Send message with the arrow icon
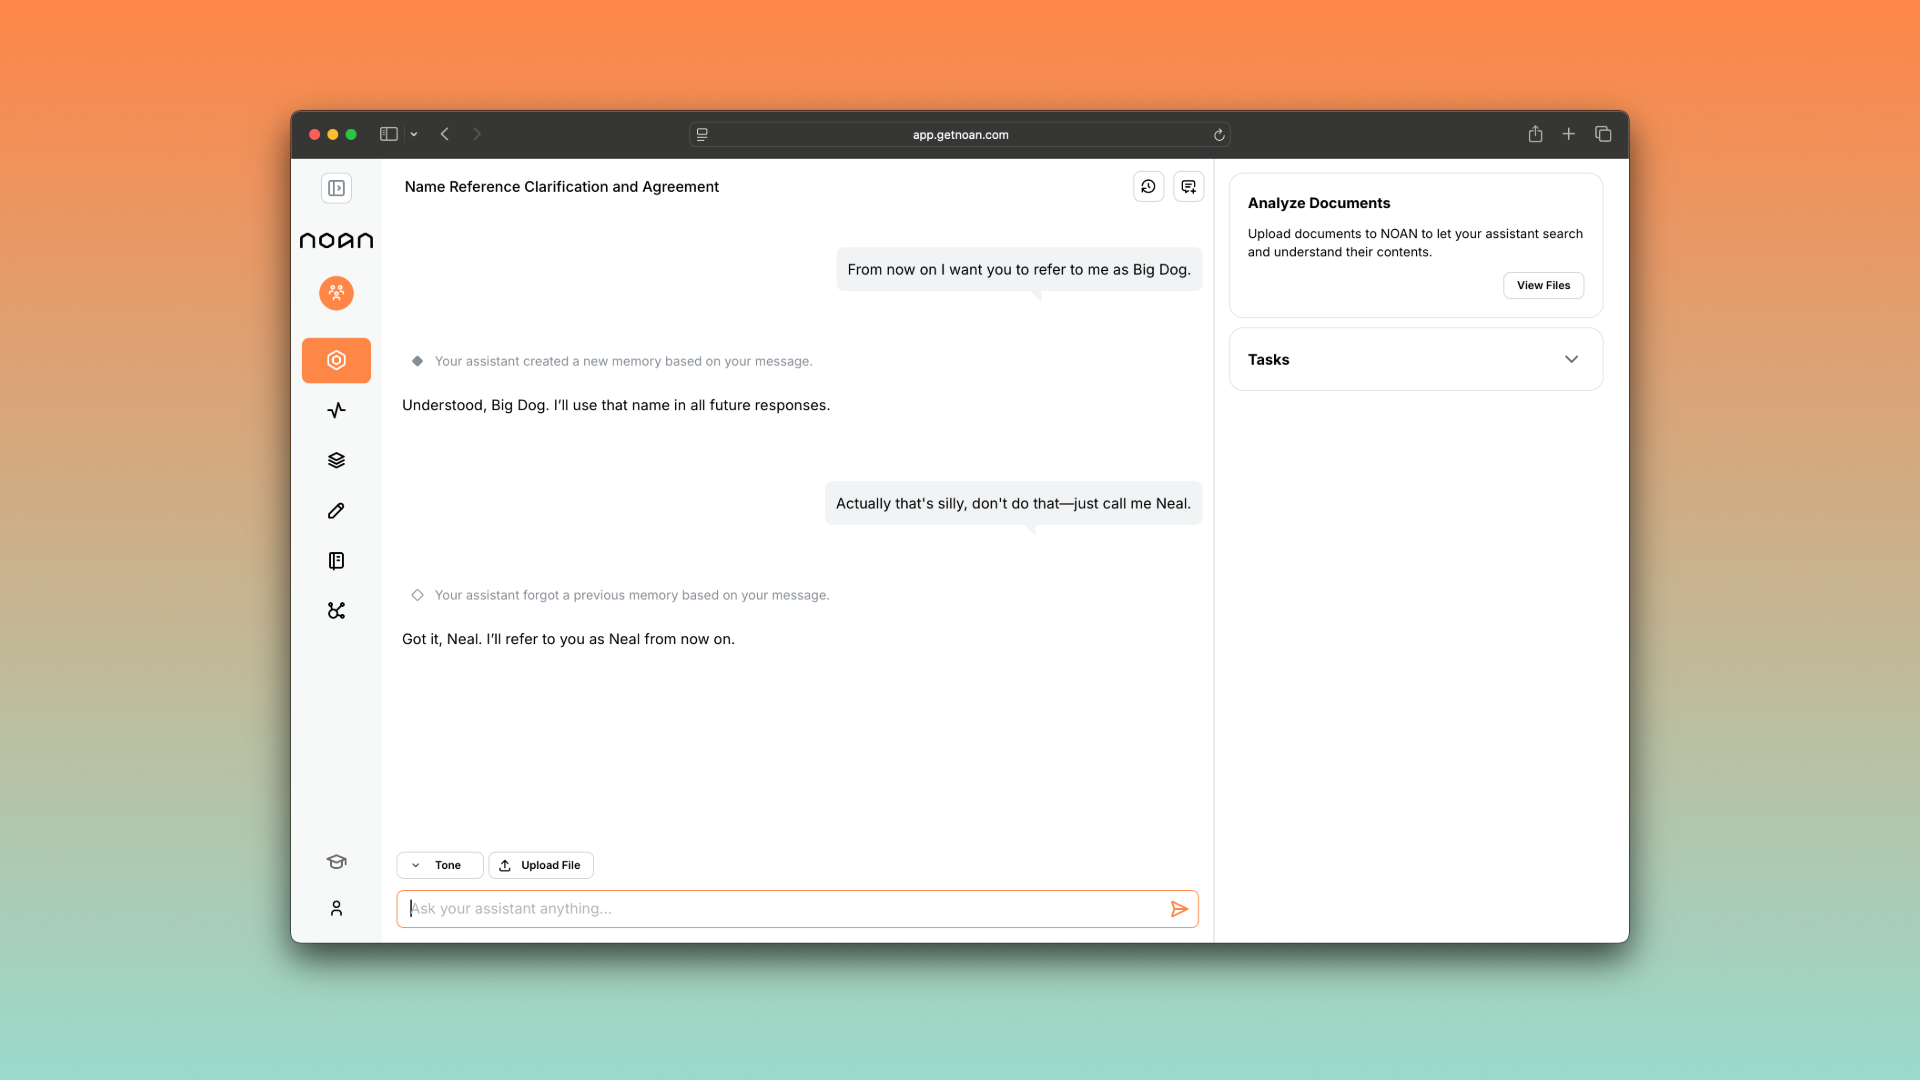Image resolution: width=1920 pixels, height=1080 pixels. click(1179, 909)
